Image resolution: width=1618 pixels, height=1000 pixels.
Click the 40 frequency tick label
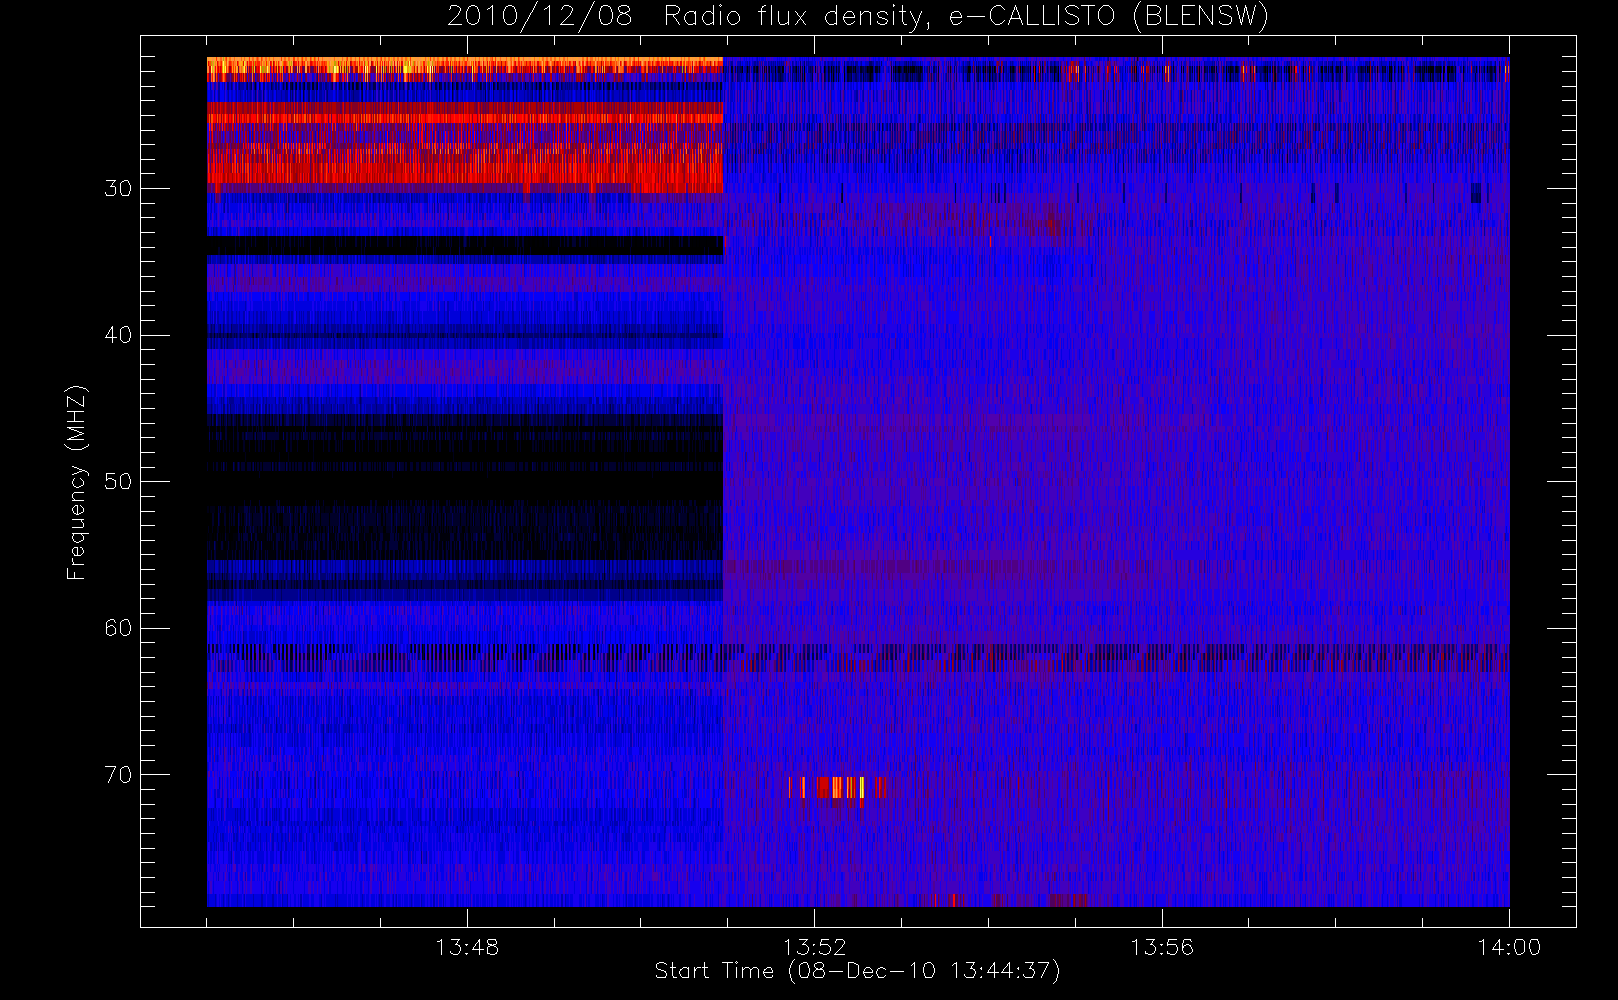[x=118, y=335]
